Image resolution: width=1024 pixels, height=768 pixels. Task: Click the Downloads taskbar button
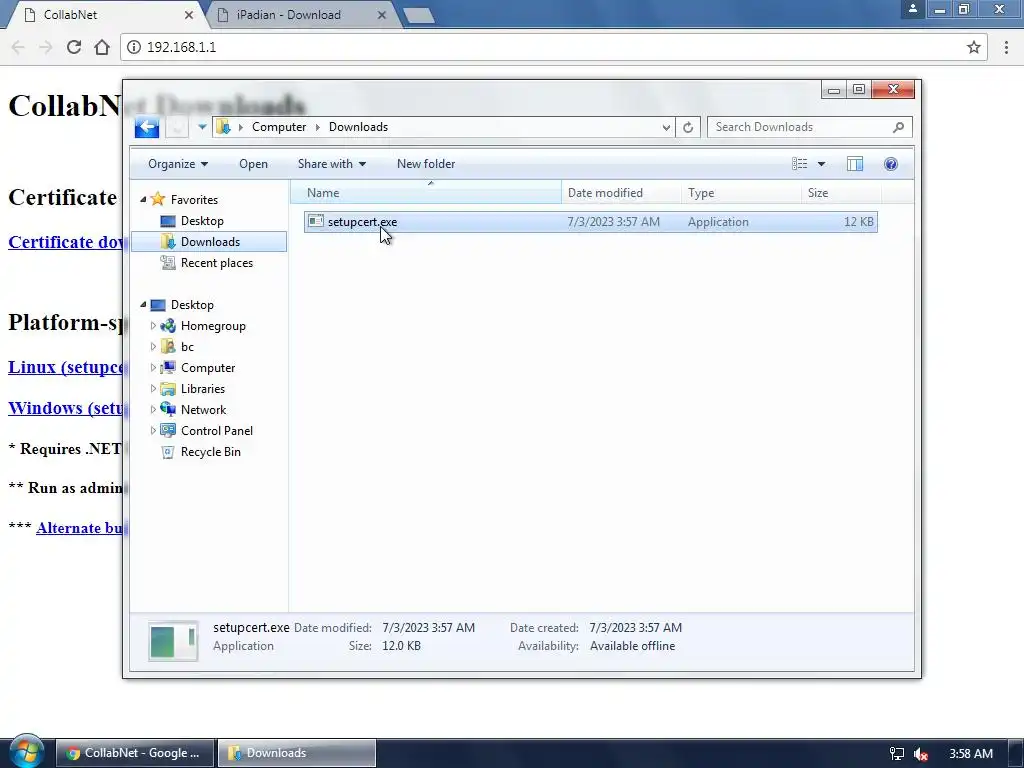[296, 753]
